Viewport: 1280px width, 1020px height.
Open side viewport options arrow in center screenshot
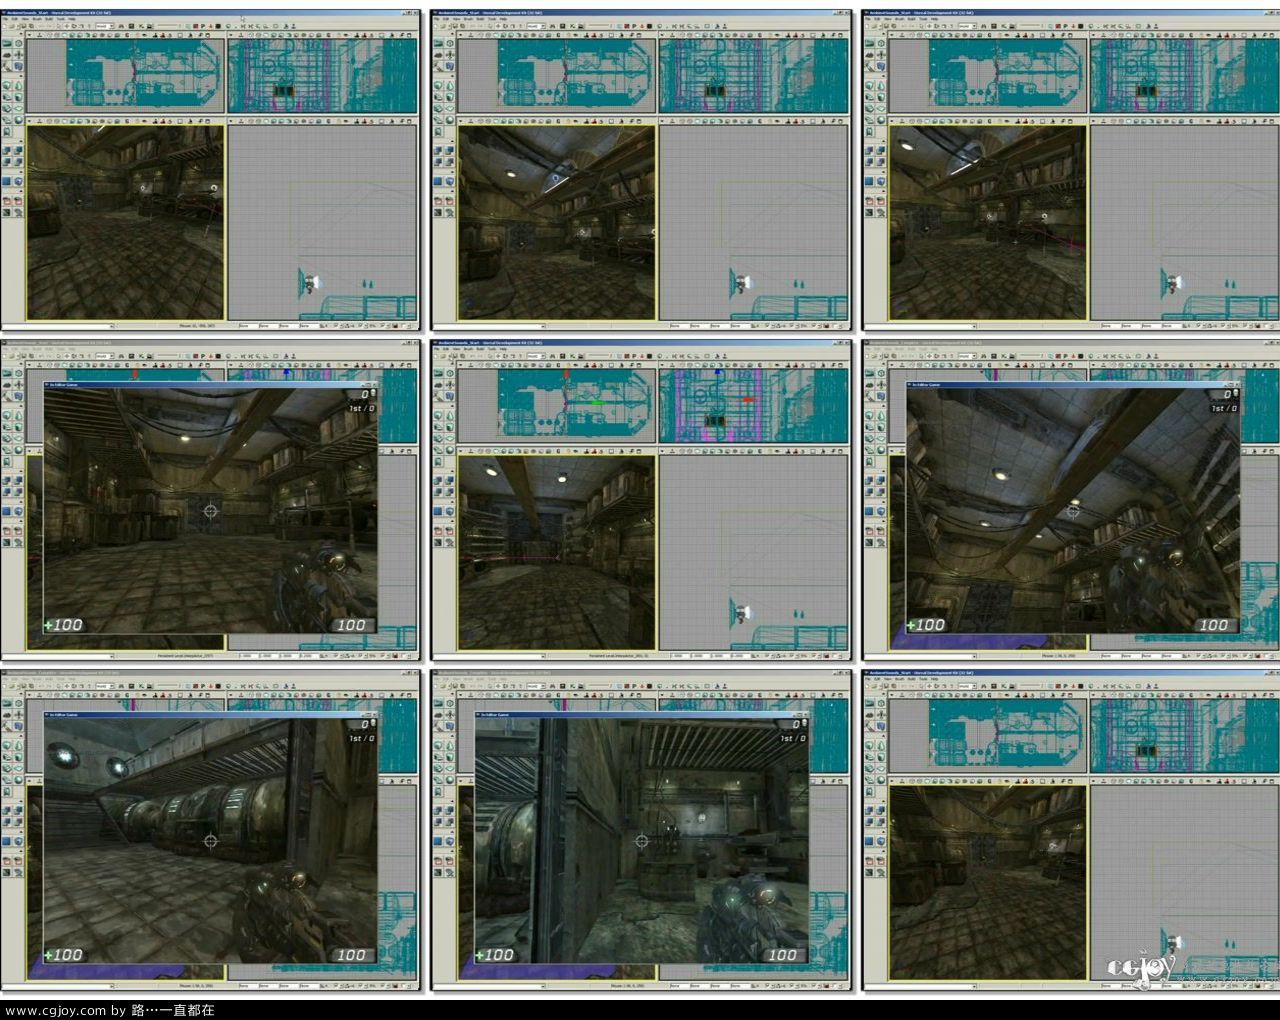(x=663, y=450)
